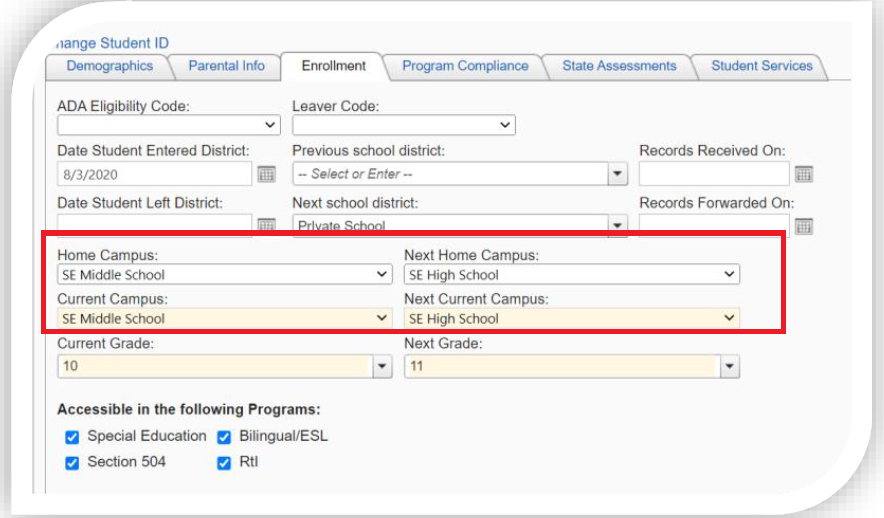
Task: Open calendar for Date Student Left District
Action: (x=266, y=227)
